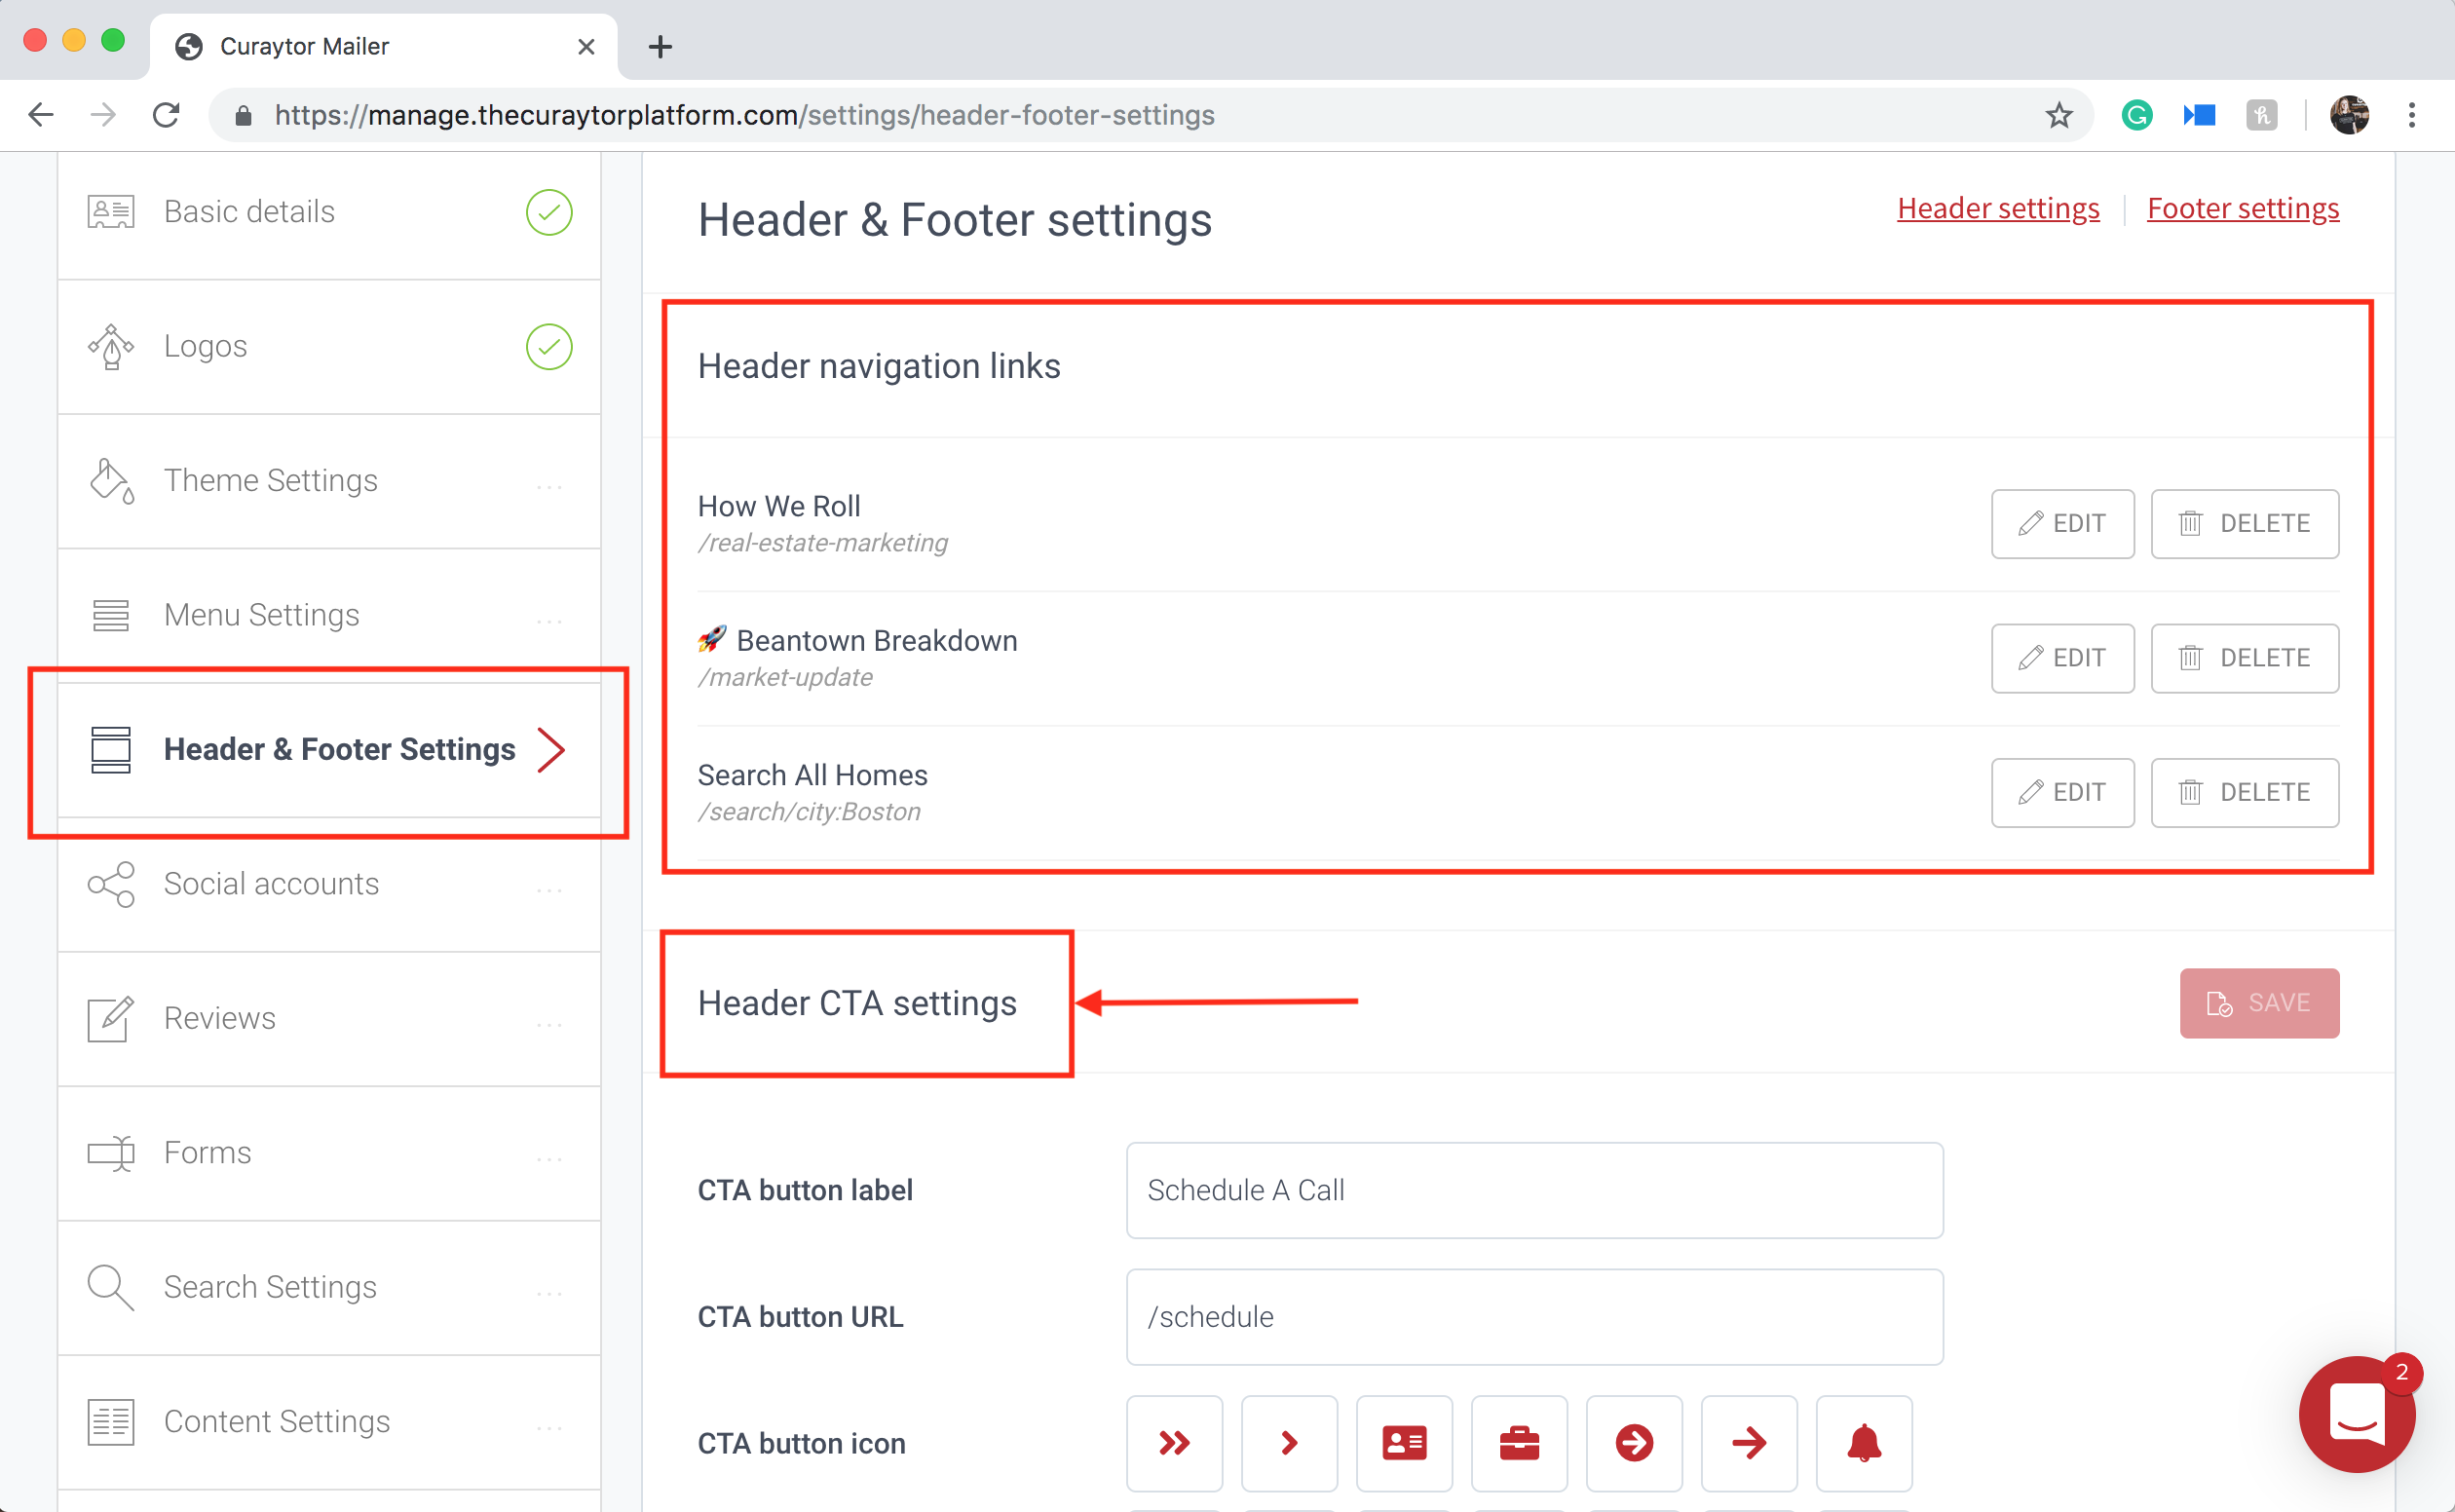Open a new browser tab
2455x1512 pixels.
660,46
